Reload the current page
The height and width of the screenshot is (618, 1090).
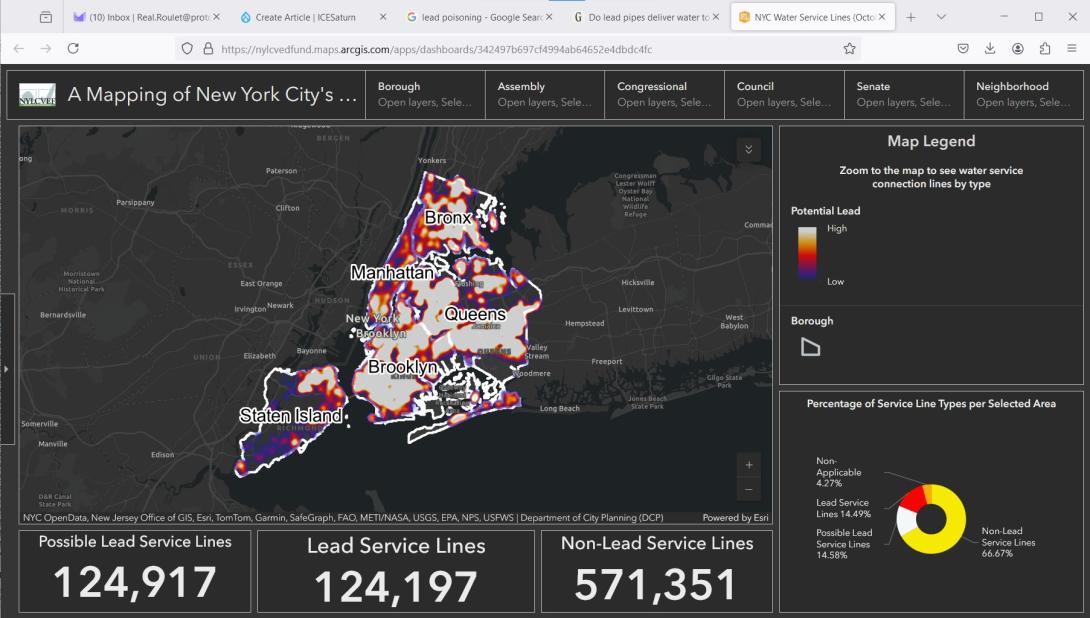click(73, 48)
